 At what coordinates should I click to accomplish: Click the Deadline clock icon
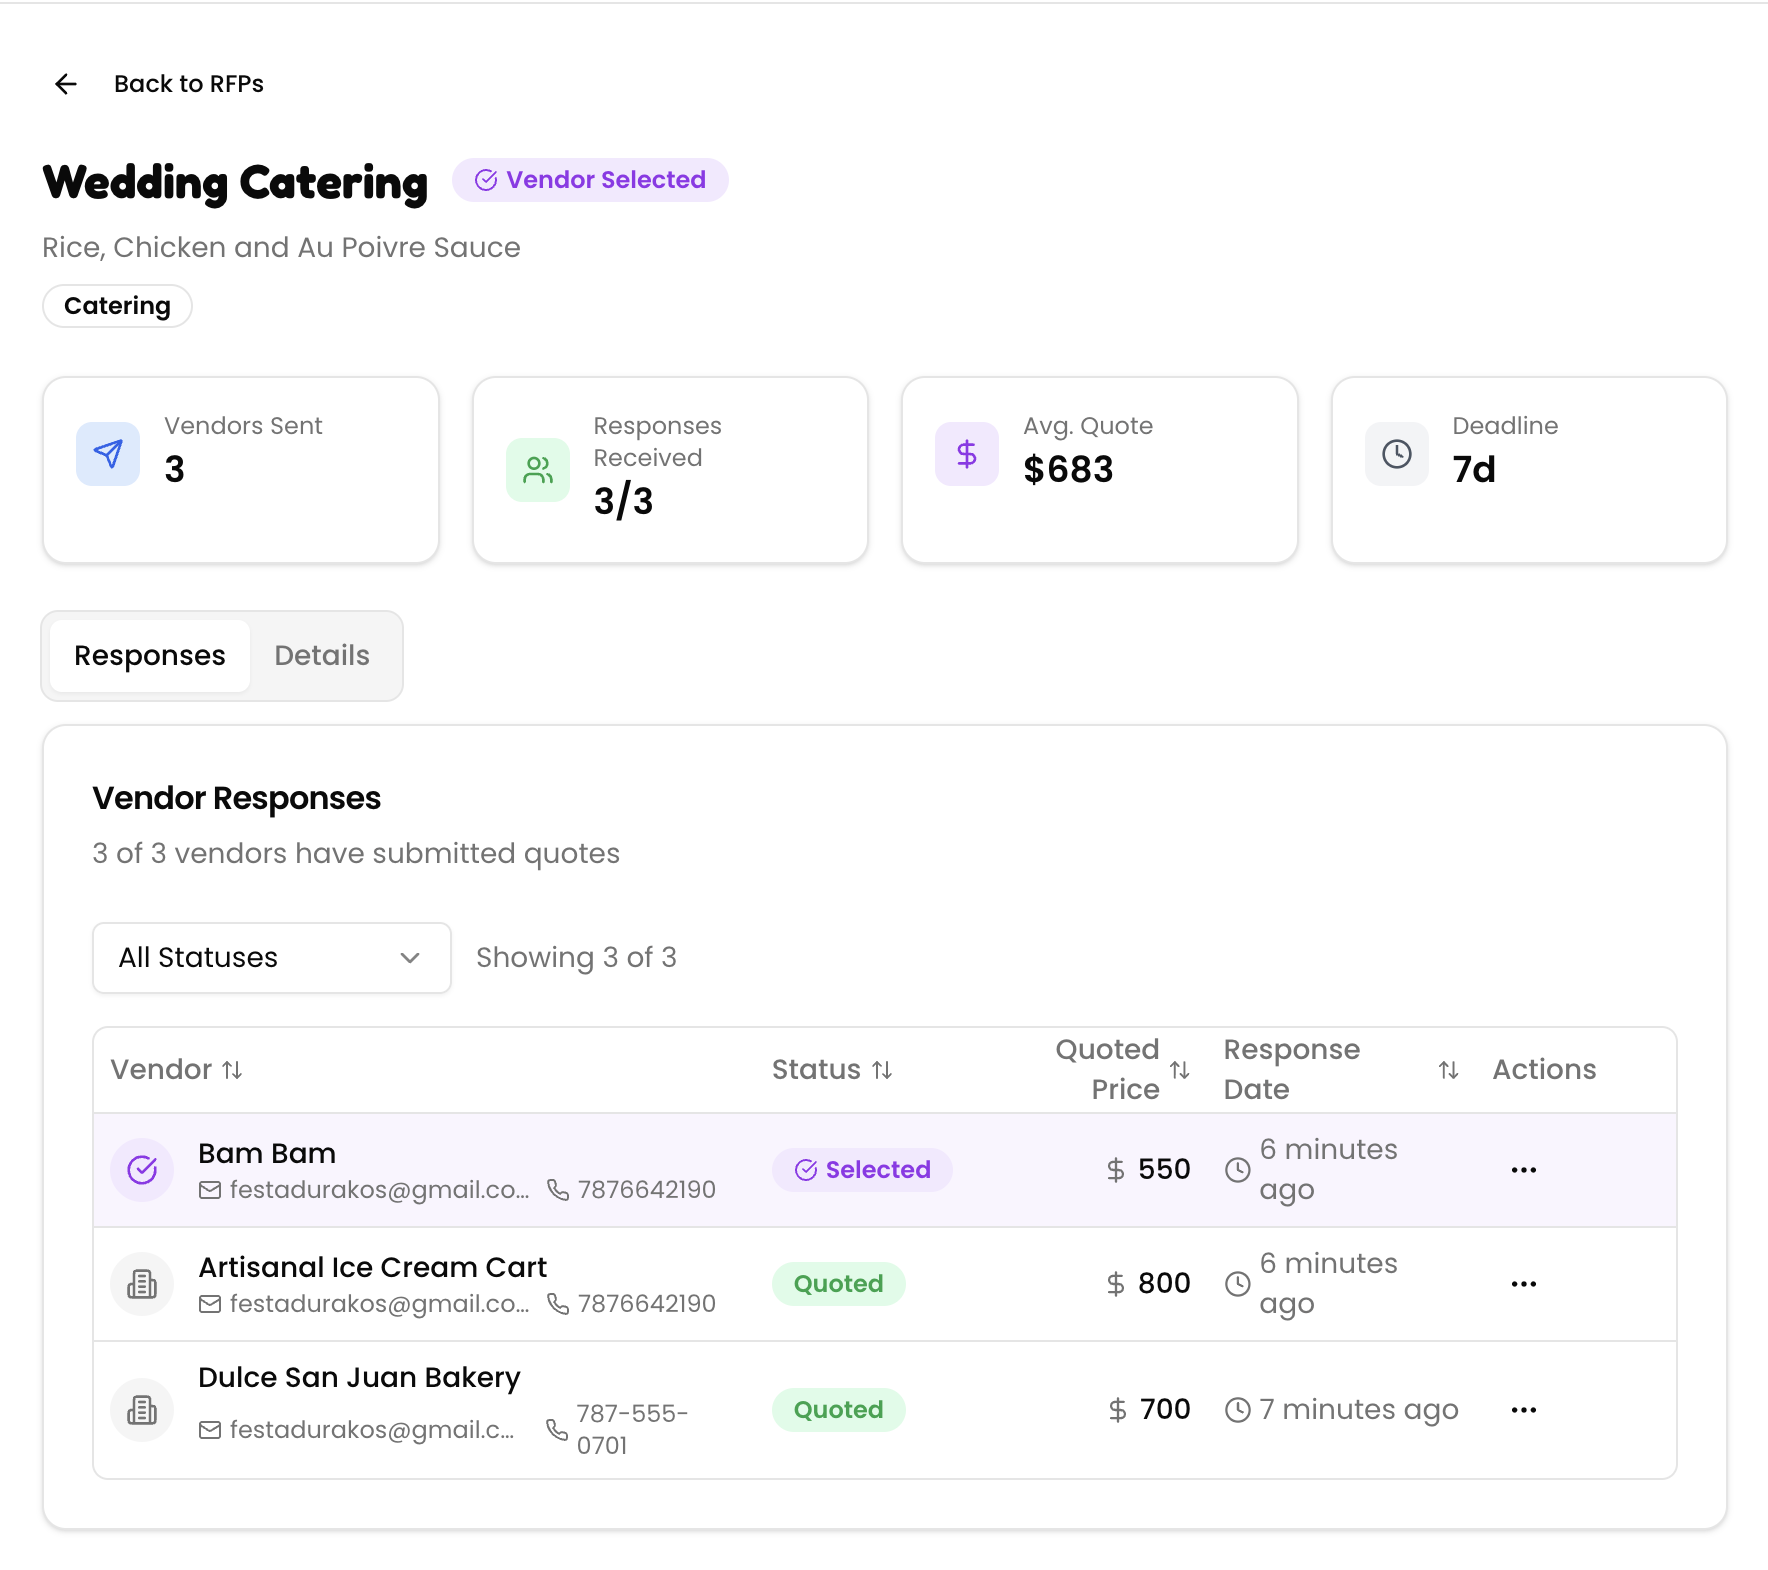(1396, 454)
